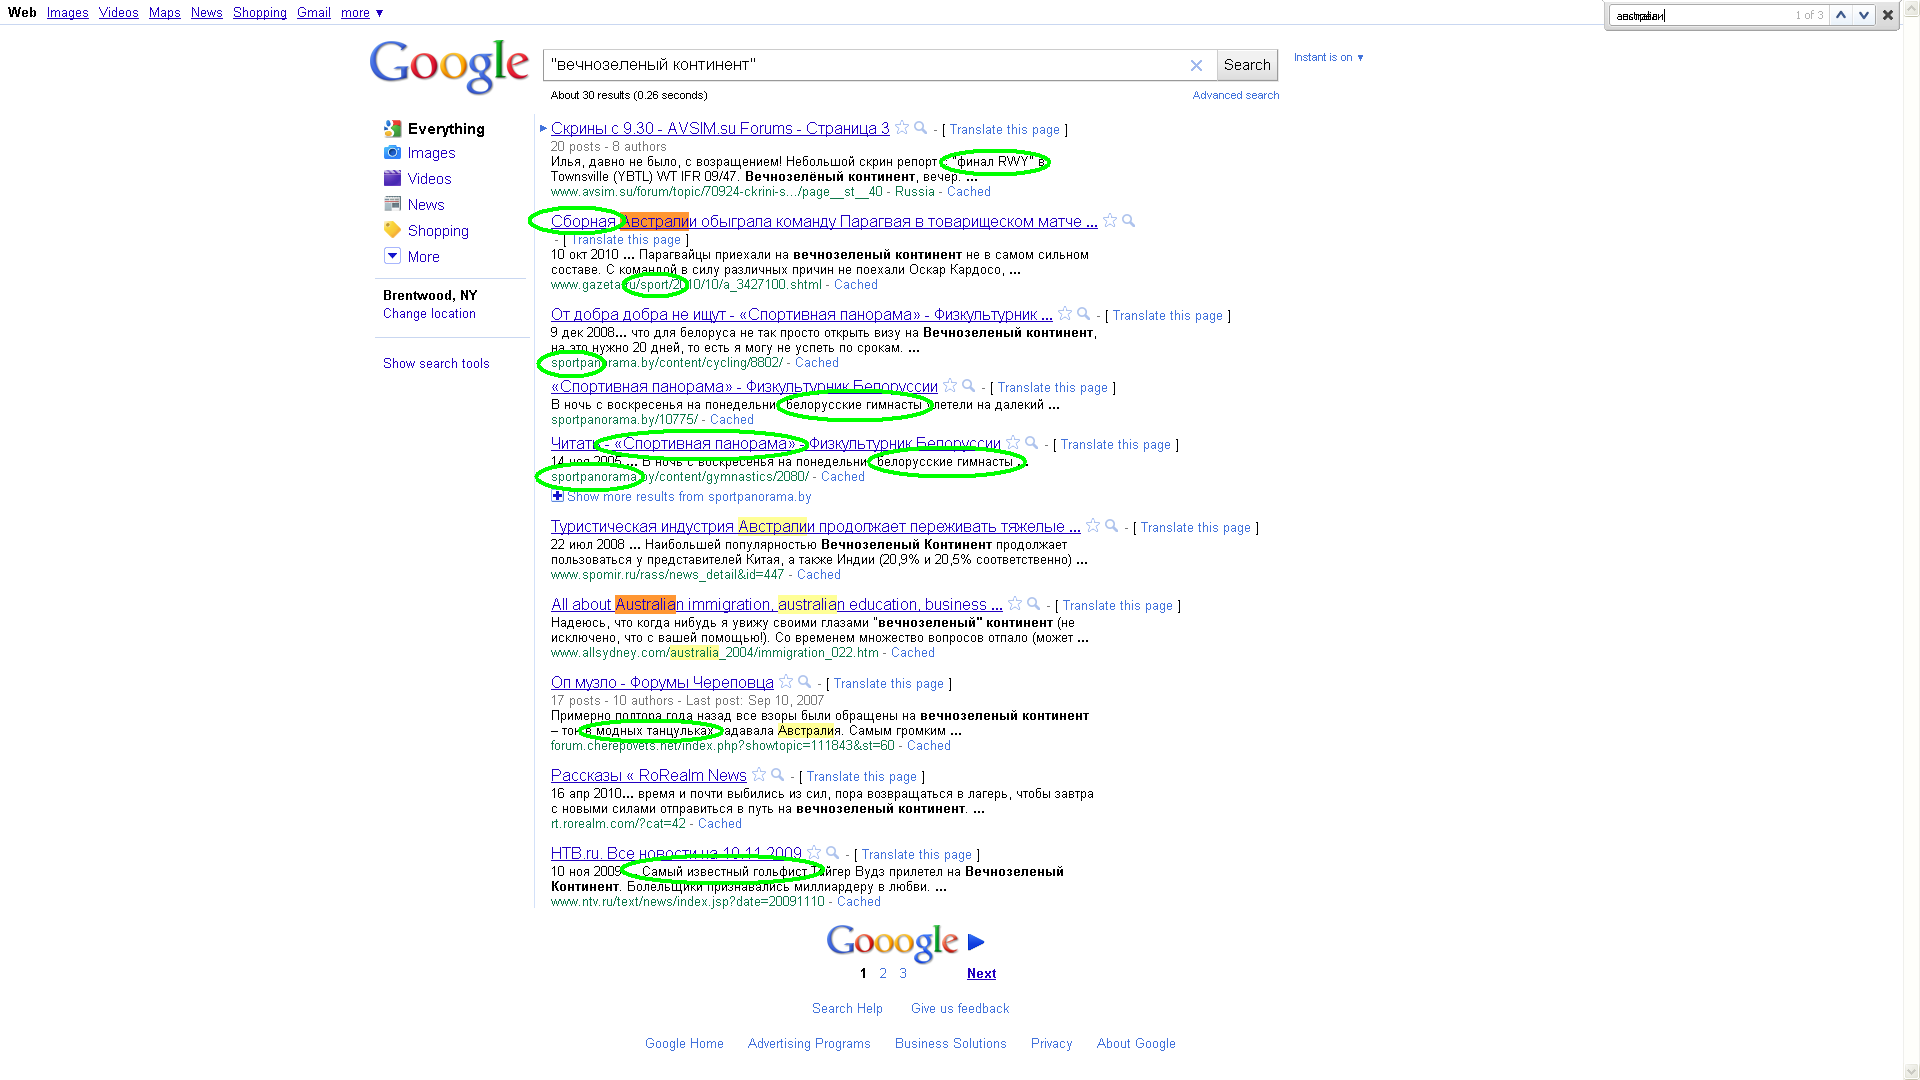The width and height of the screenshot is (1920, 1080).
Task: Star the All about Australian immigration result
Action: (x=1015, y=604)
